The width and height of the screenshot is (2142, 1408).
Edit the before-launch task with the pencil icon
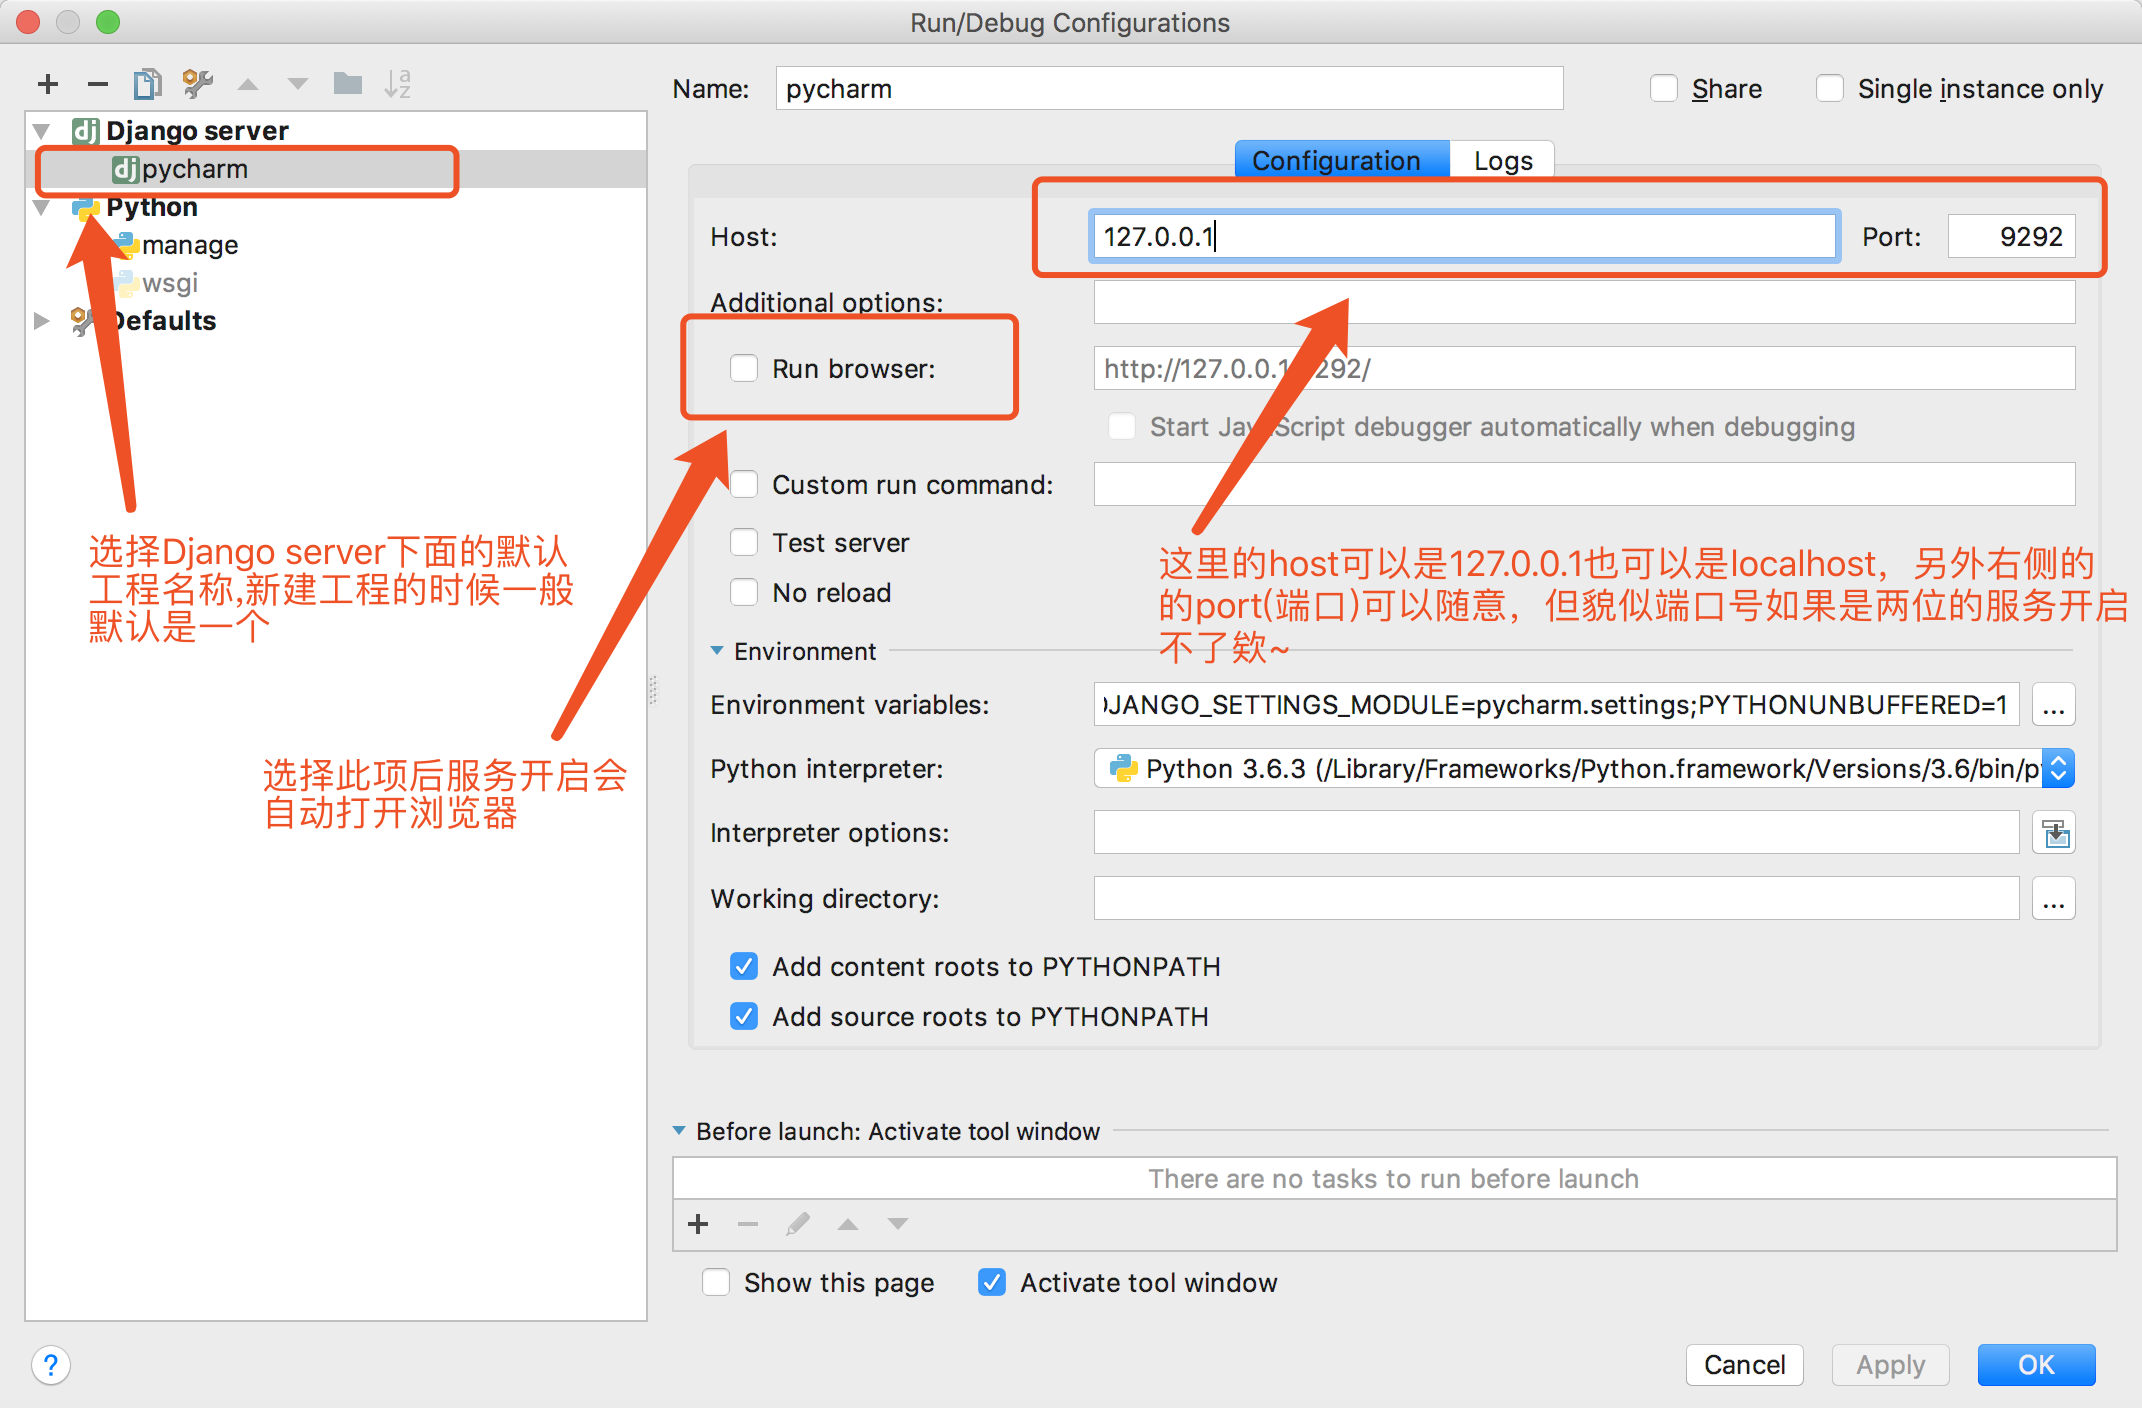point(798,1224)
